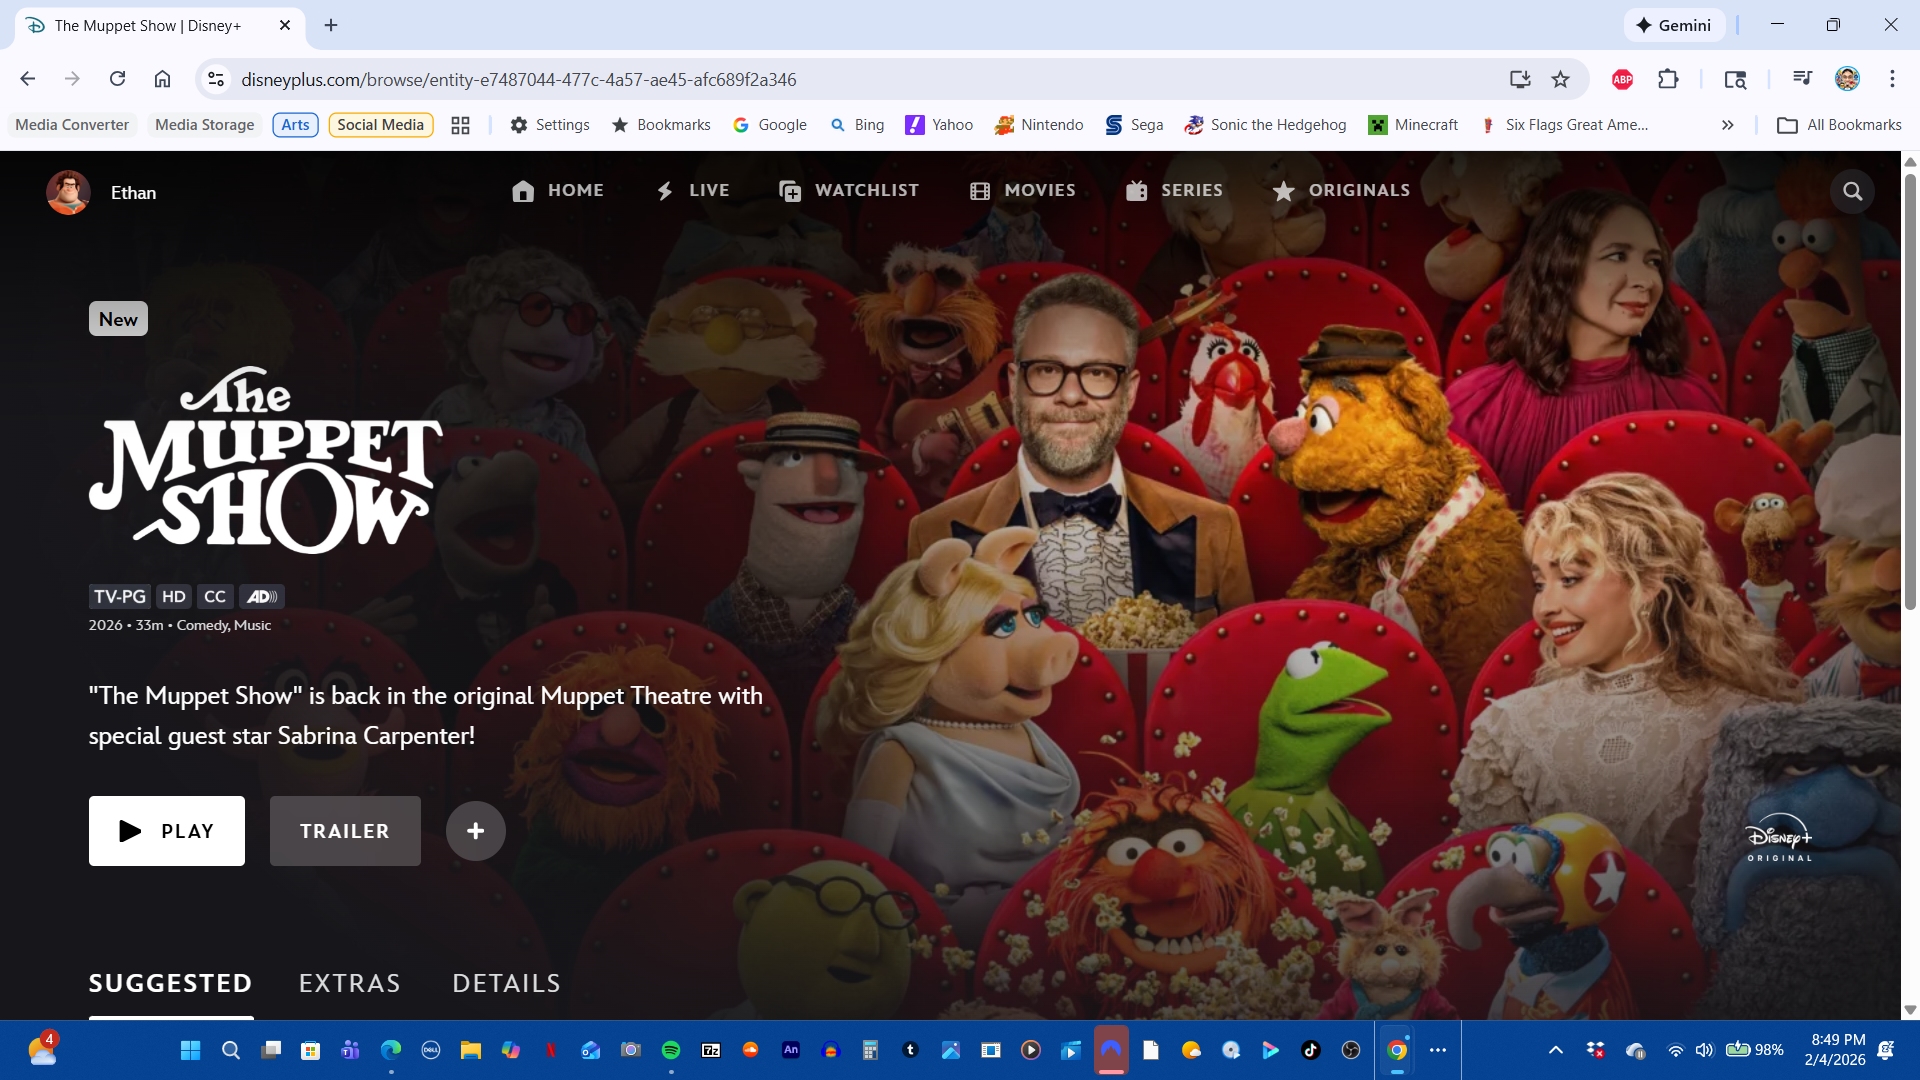1920x1080 pixels.
Task: Go to Disney+ Home navigation item
Action: pos(558,191)
